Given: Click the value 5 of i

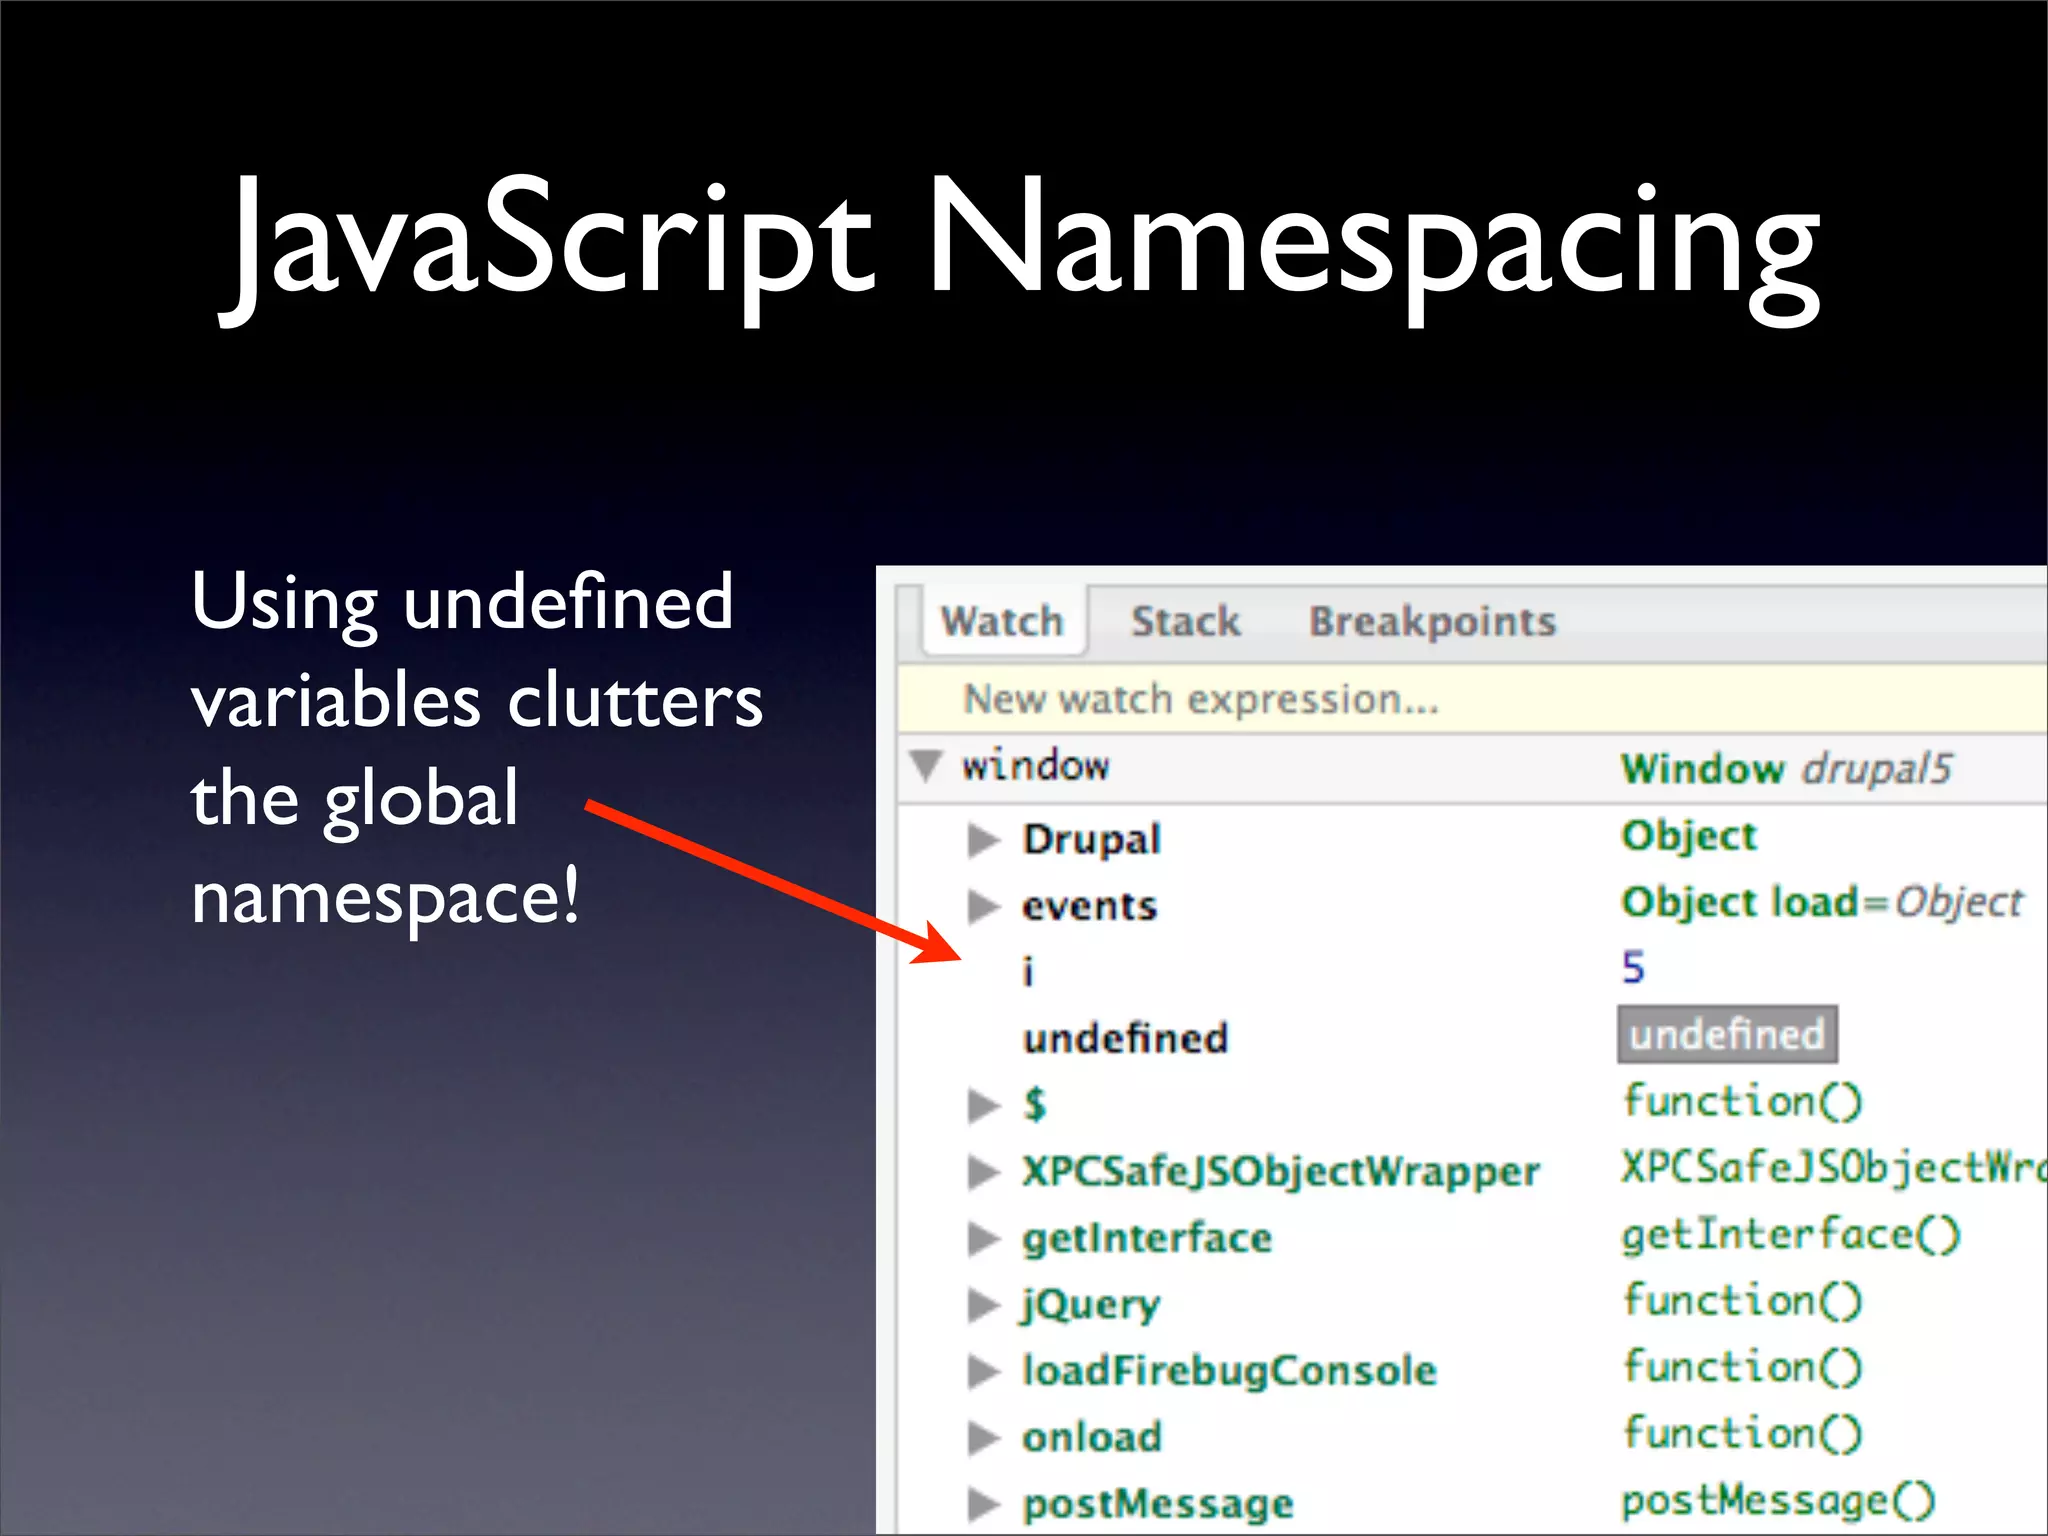Looking at the screenshot, I should (x=1633, y=967).
